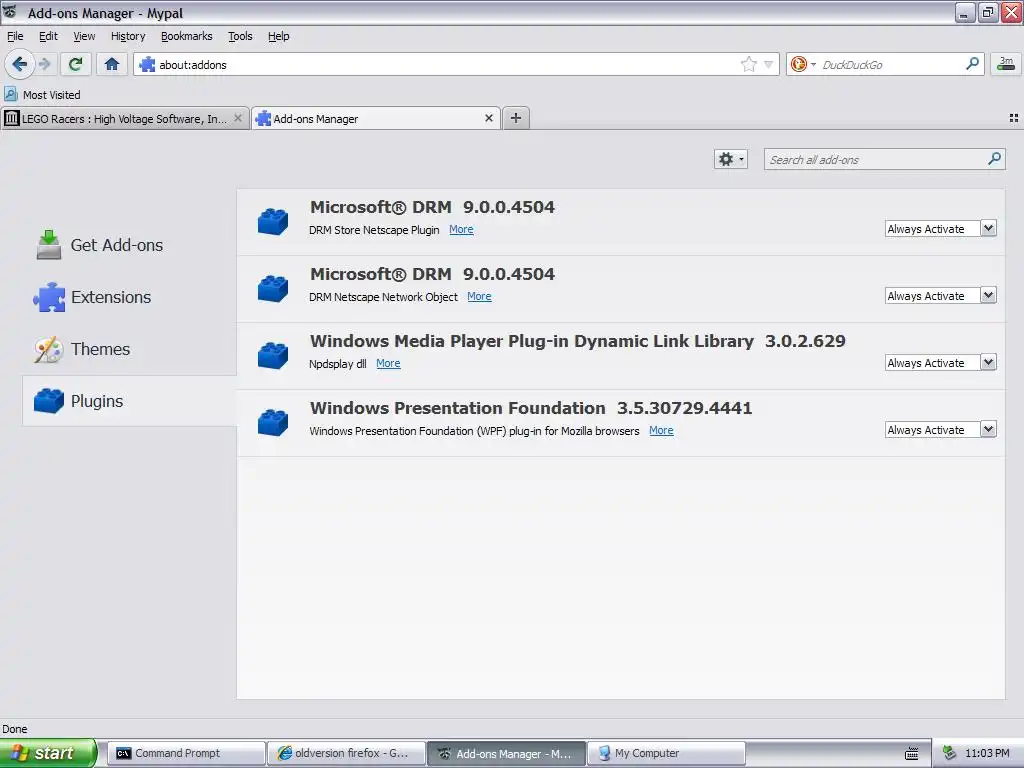This screenshot has height=768, width=1024.
Task: Expand activation dropdown for DRM Store Netscape Plugin
Action: (940, 229)
